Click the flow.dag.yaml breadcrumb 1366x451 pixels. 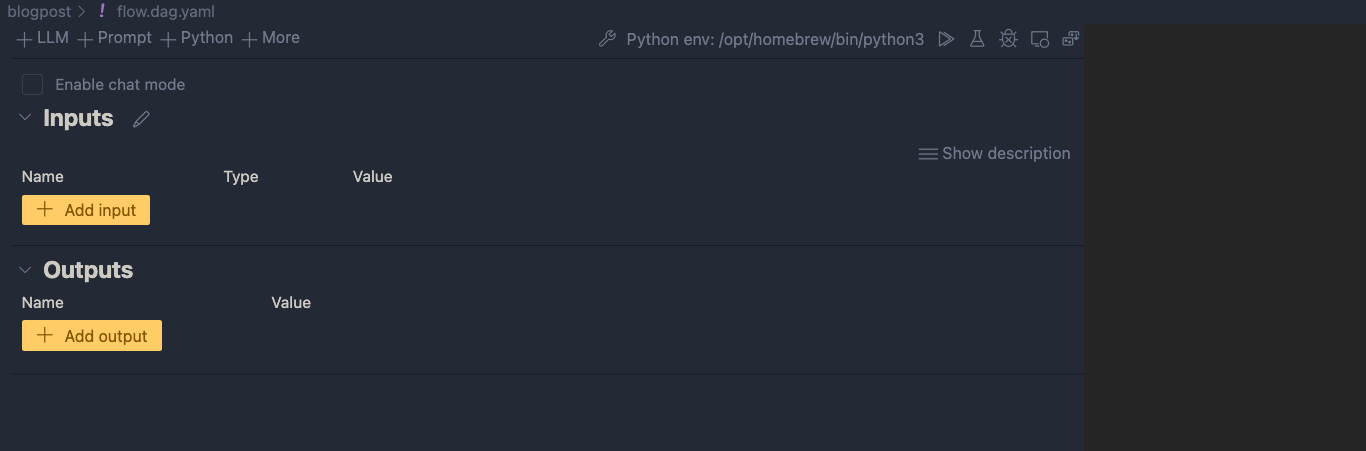click(x=165, y=12)
